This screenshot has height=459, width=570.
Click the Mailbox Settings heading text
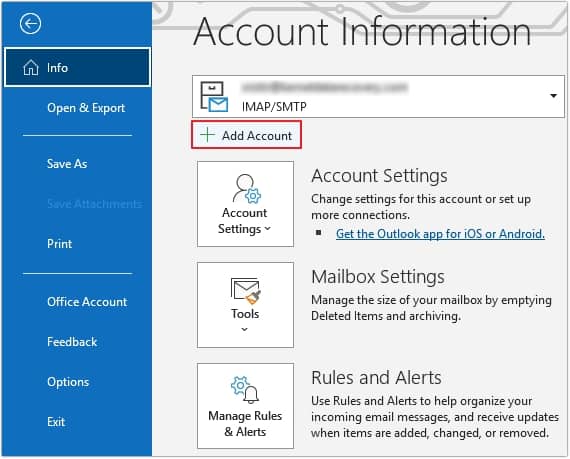tap(378, 277)
